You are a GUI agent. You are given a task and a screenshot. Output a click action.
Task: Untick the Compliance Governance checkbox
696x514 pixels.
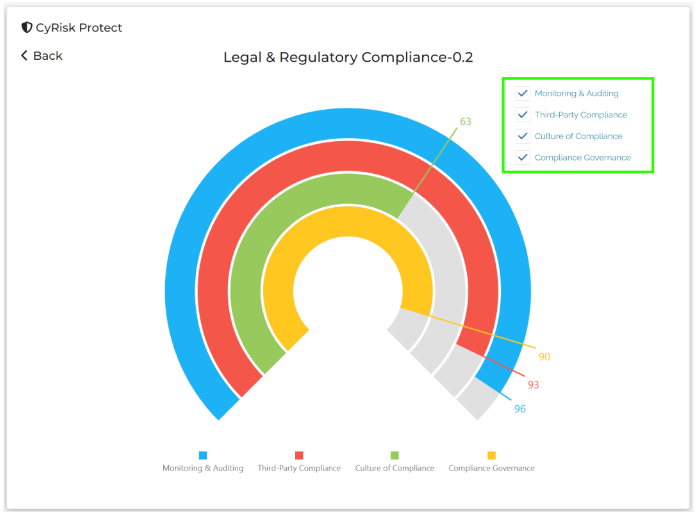tap(522, 157)
